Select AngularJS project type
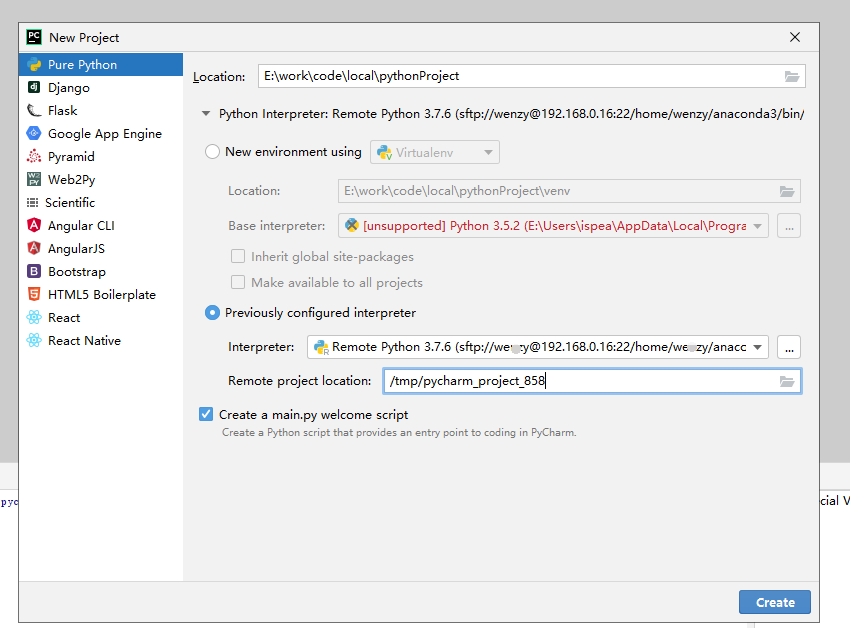The height and width of the screenshot is (628, 850). coord(101,248)
